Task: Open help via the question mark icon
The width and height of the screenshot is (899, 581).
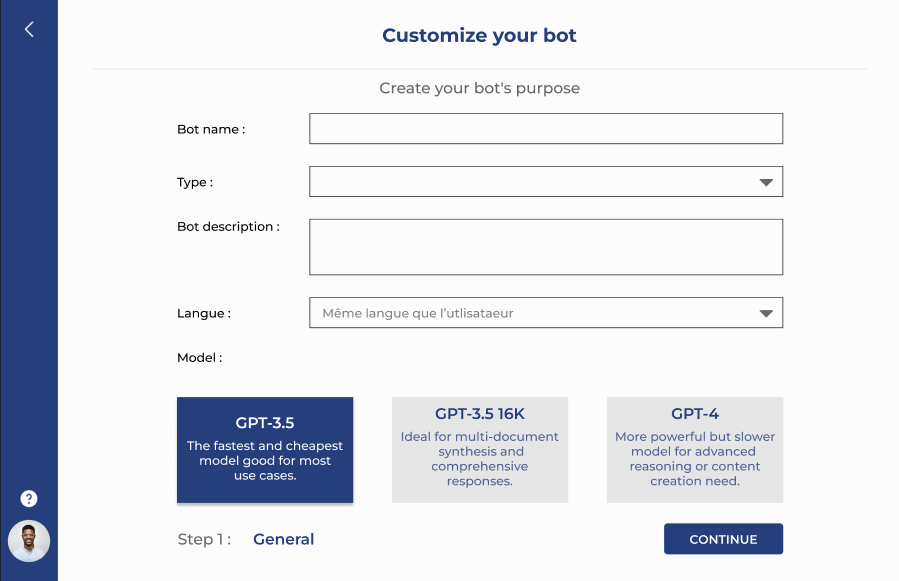Action: 29,498
